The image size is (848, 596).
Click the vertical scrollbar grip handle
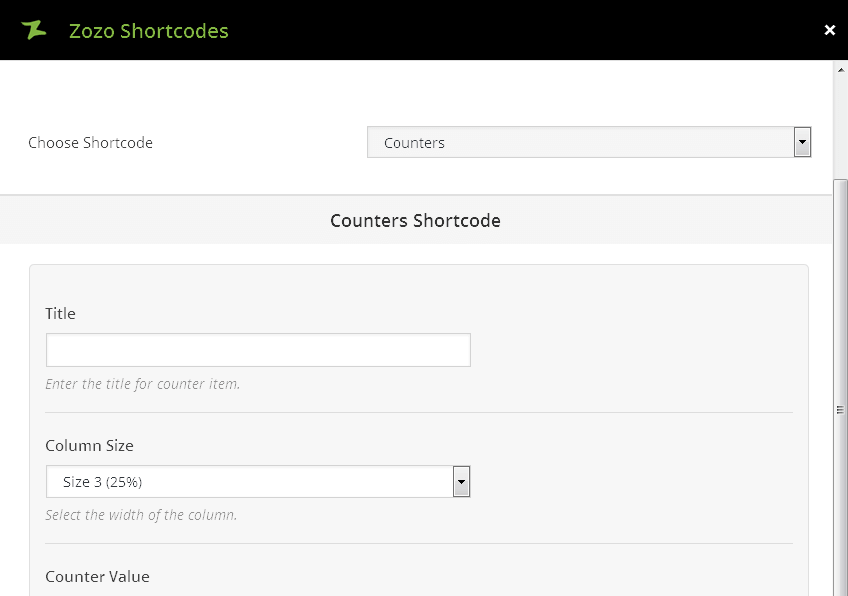pos(840,409)
